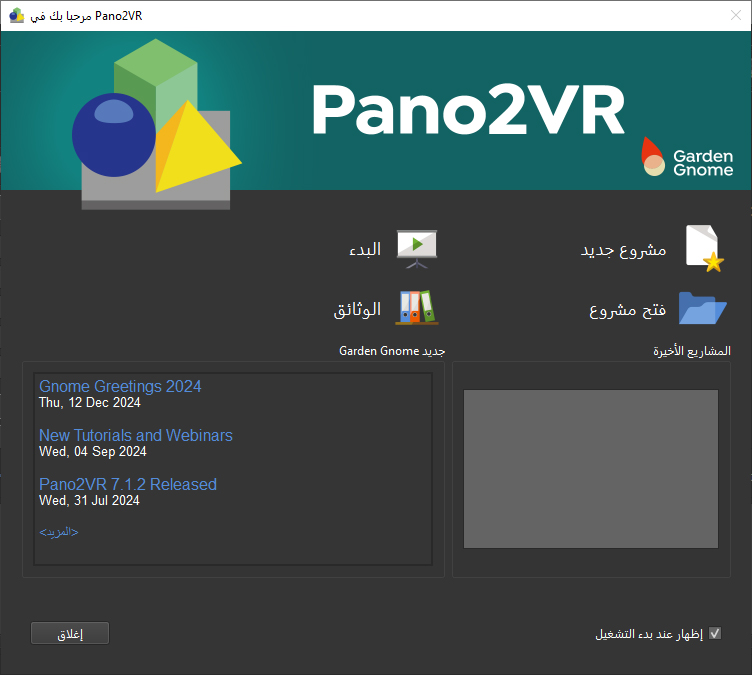
Task: Click the 'المشاريع الأخيرة' heading
Action: click(x=692, y=351)
